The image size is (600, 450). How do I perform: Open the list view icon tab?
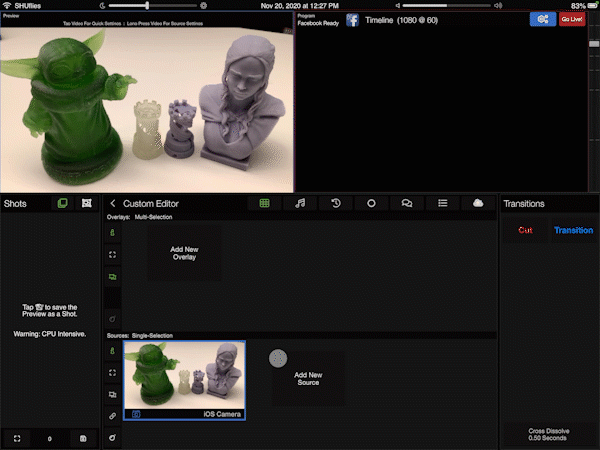tap(442, 203)
